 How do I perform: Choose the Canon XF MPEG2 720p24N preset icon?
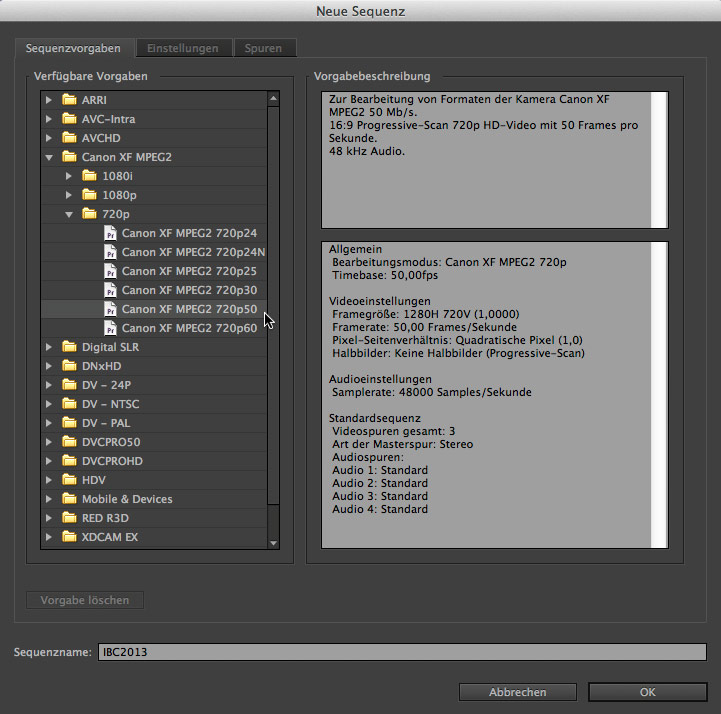pyautogui.click(x=111, y=252)
